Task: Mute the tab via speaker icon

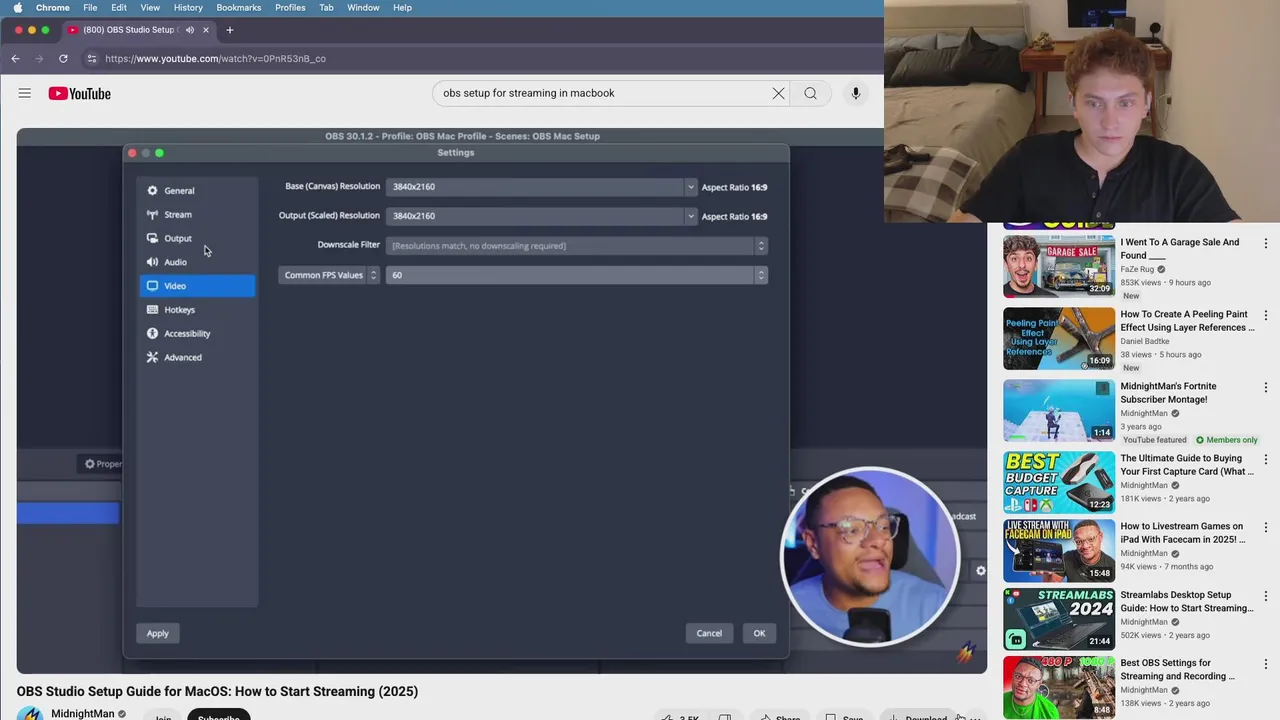Action: click(x=189, y=30)
